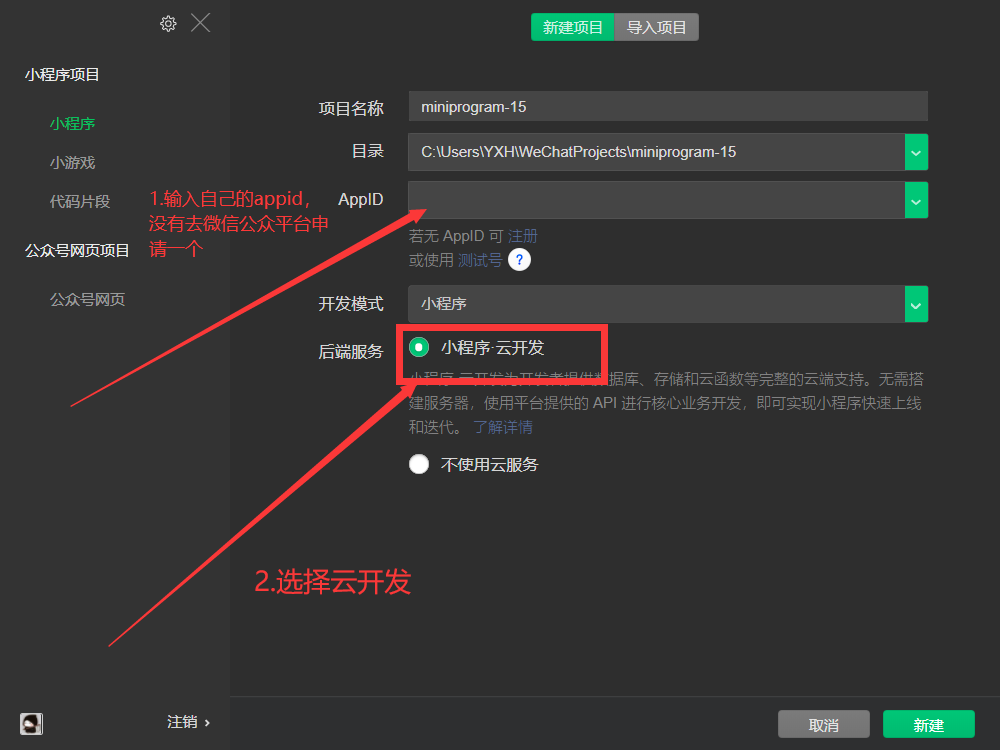Viewport: 1000px width, 750px height.
Task: Click the 新建 create button
Action: pyautogui.click(x=928, y=724)
